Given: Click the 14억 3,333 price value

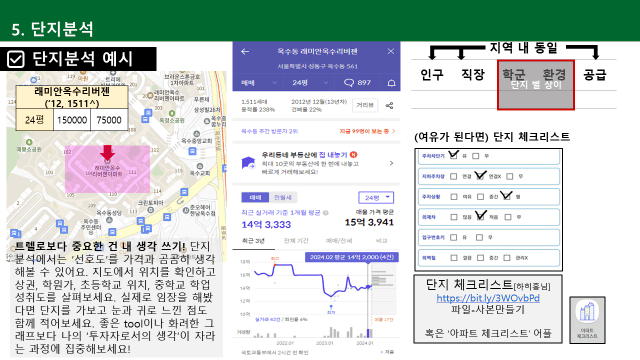Looking at the screenshot, I should [x=266, y=224].
